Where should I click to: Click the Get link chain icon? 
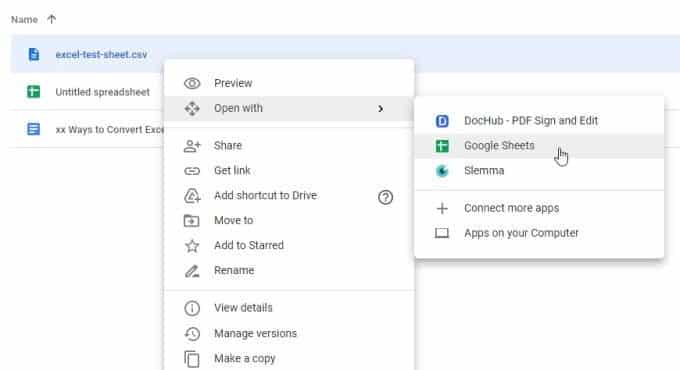pyautogui.click(x=192, y=171)
